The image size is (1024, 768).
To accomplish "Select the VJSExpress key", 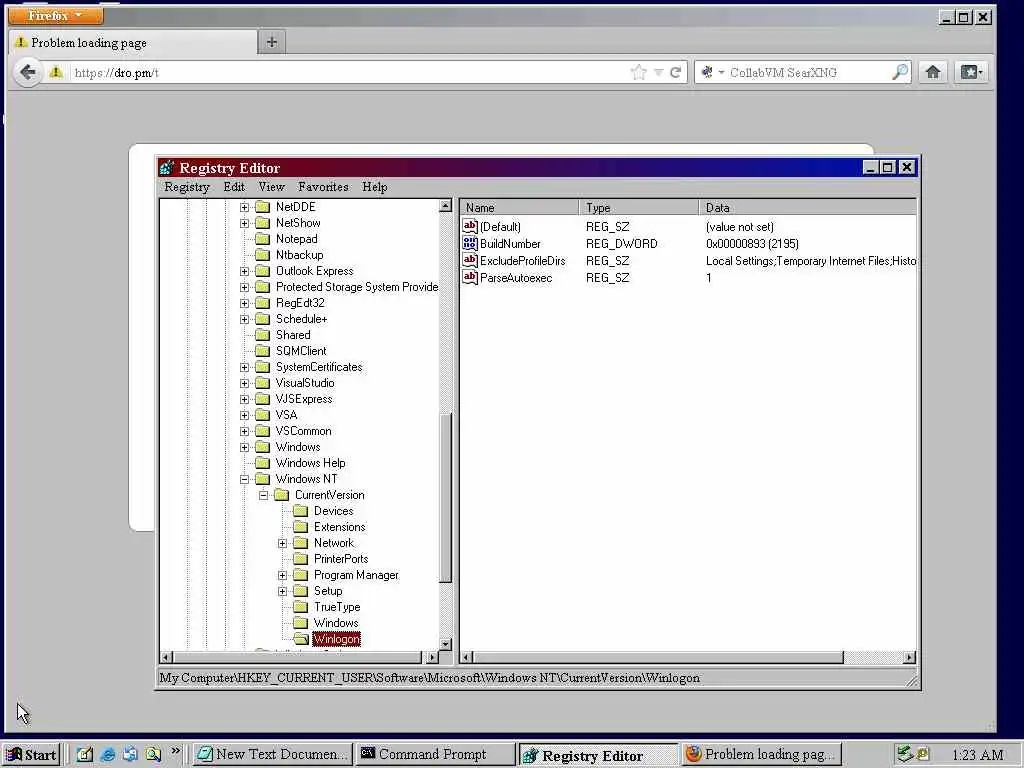I will (304, 399).
